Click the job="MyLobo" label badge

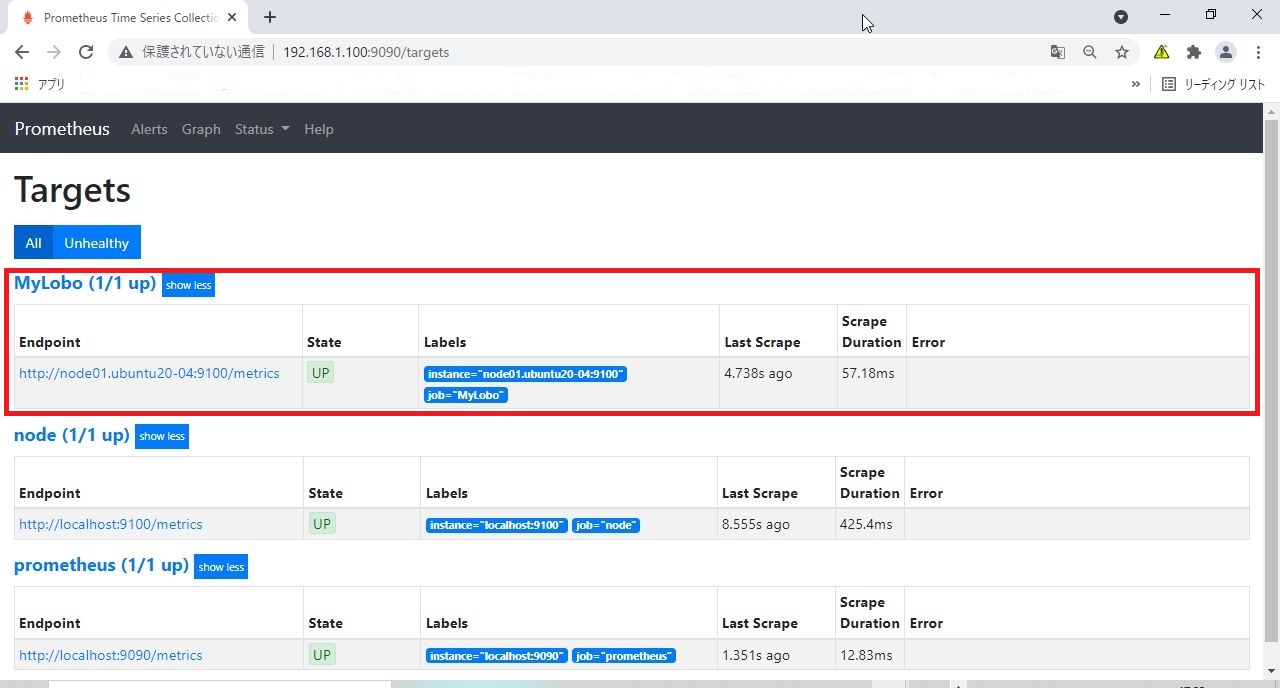pos(466,395)
